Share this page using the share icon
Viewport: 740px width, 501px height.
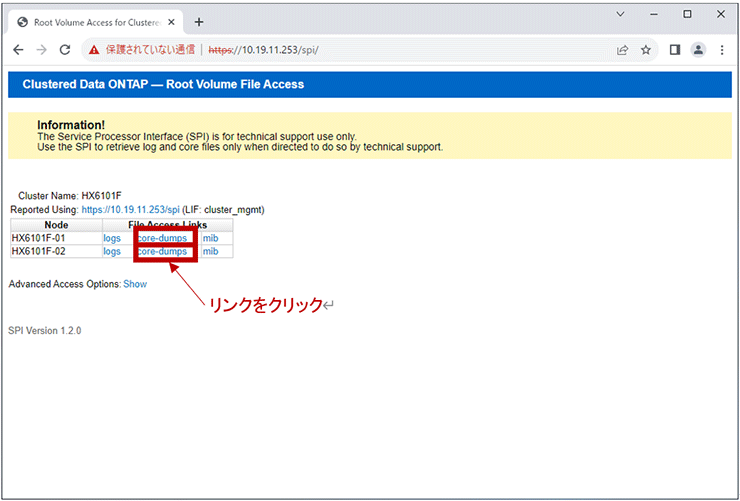pyautogui.click(x=622, y=50)
